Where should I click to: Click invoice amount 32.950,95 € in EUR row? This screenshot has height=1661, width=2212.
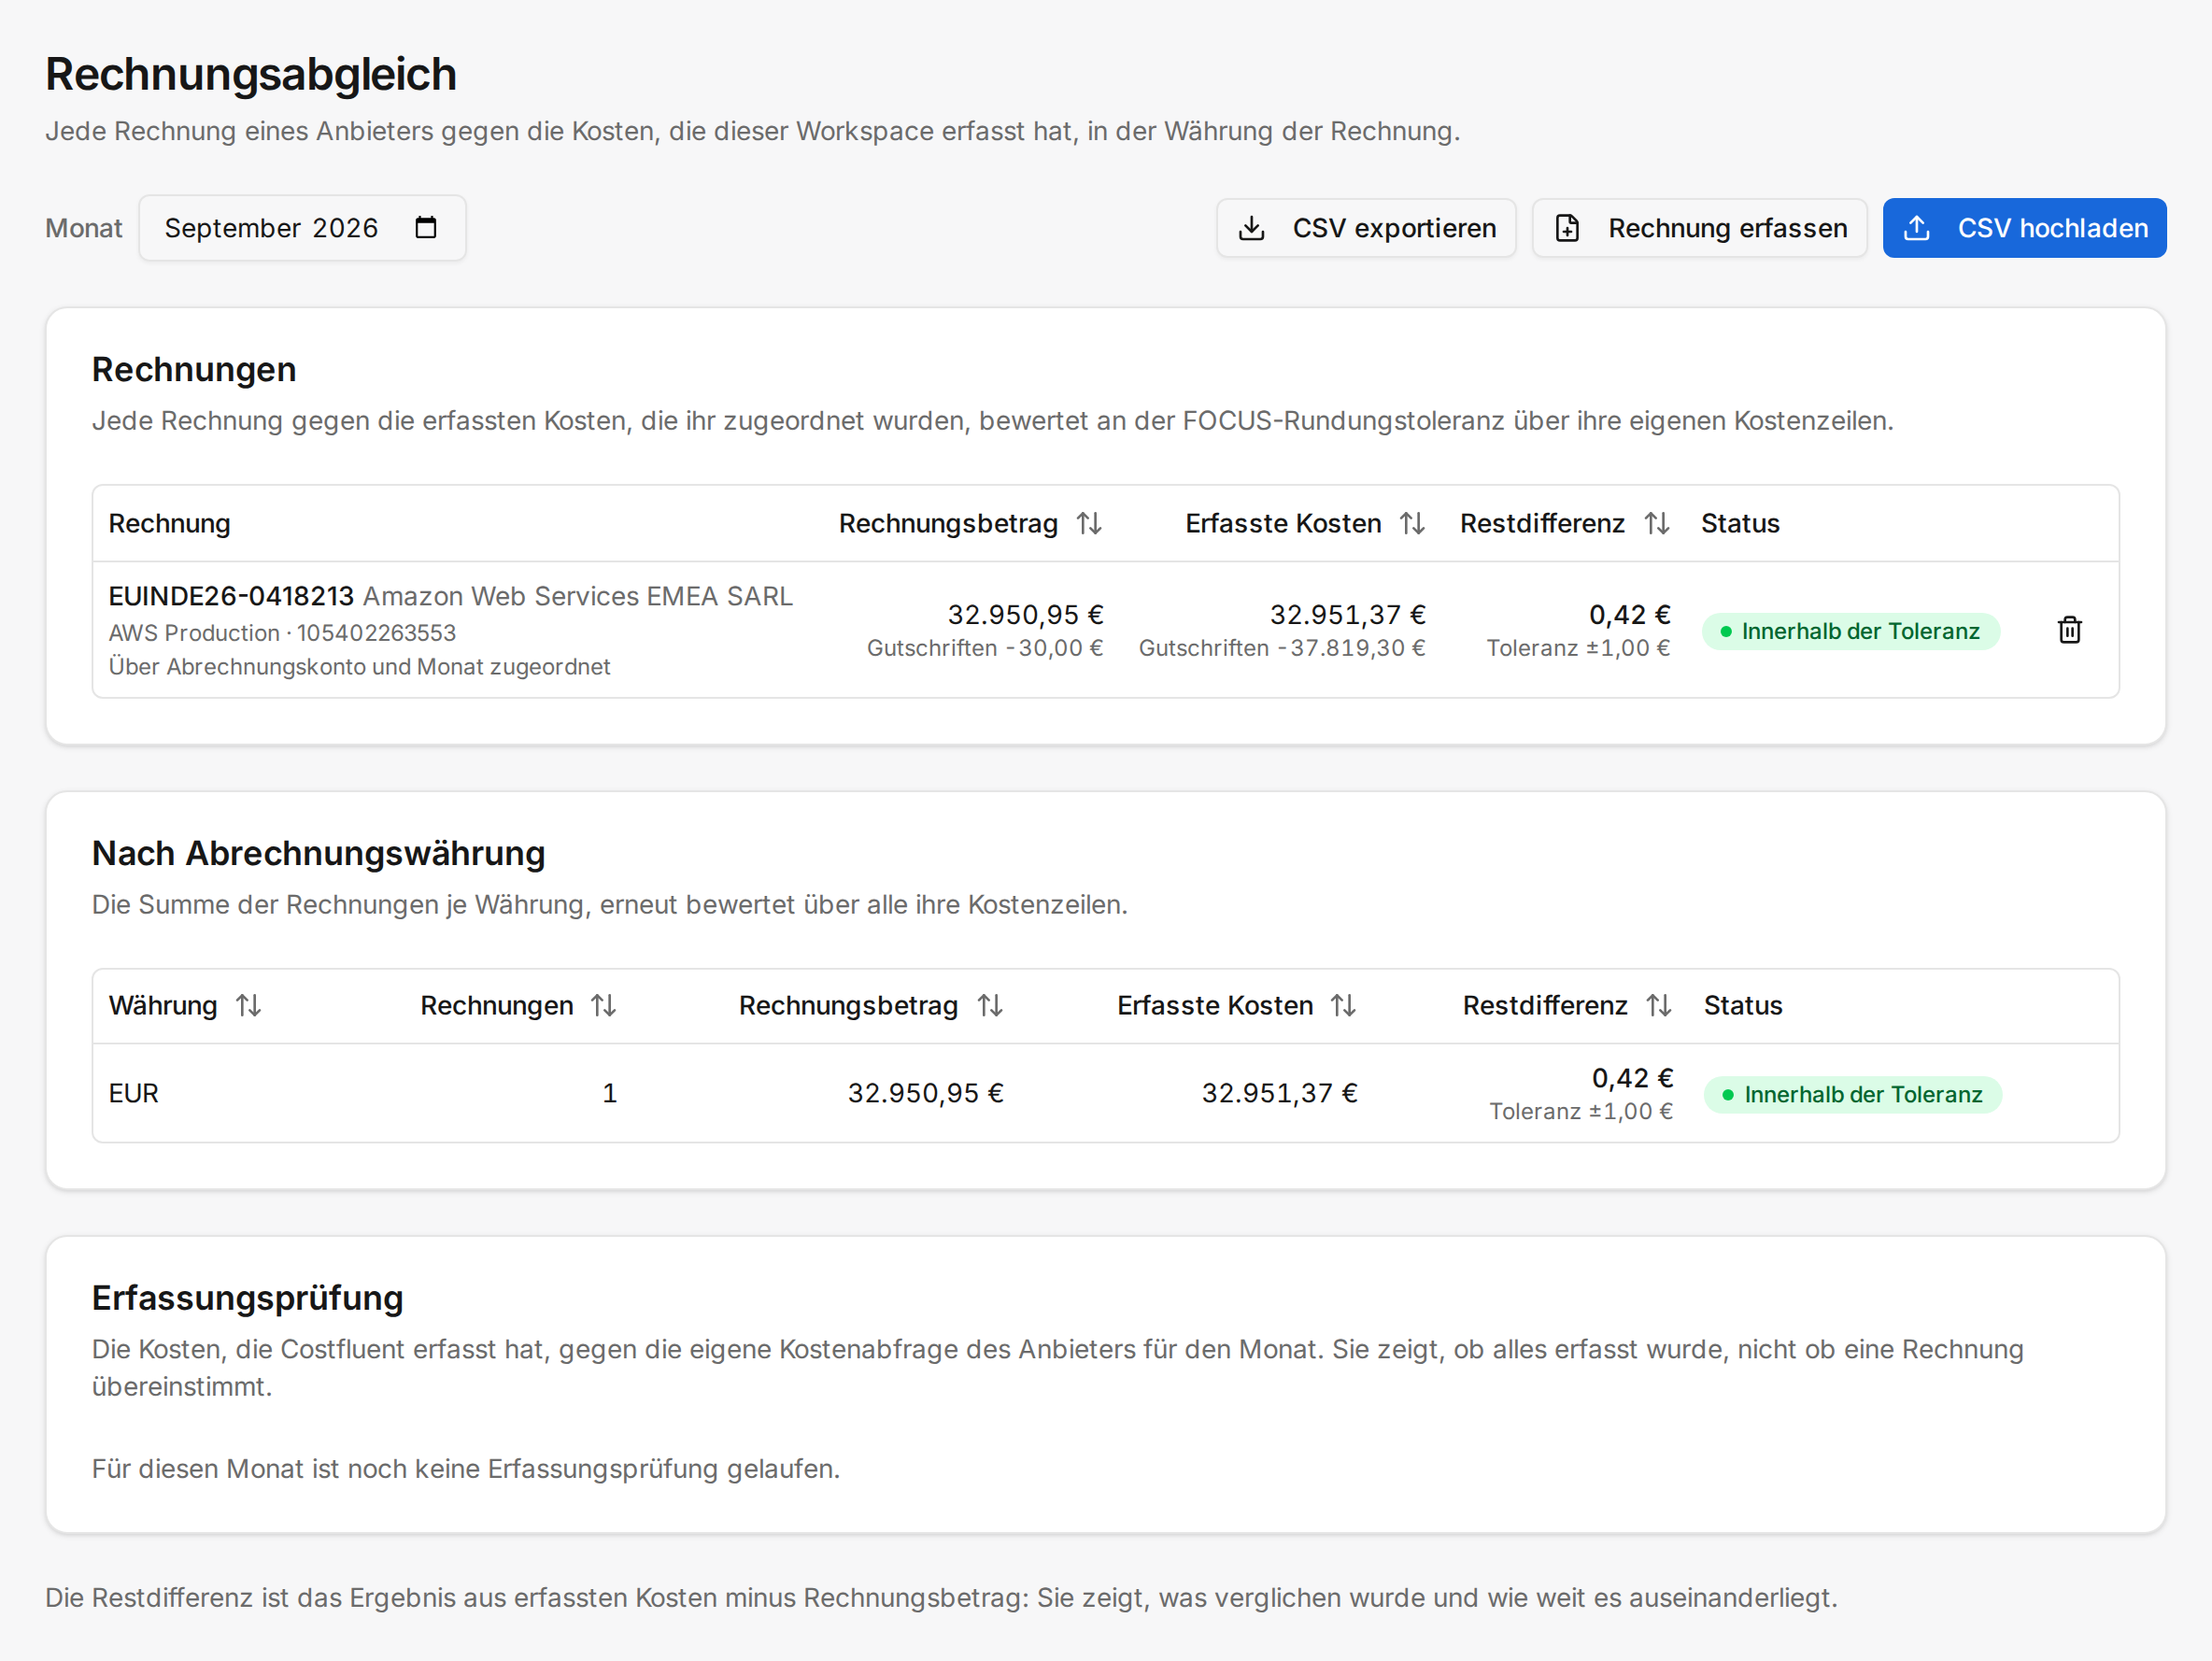[x=926, y=1093]
